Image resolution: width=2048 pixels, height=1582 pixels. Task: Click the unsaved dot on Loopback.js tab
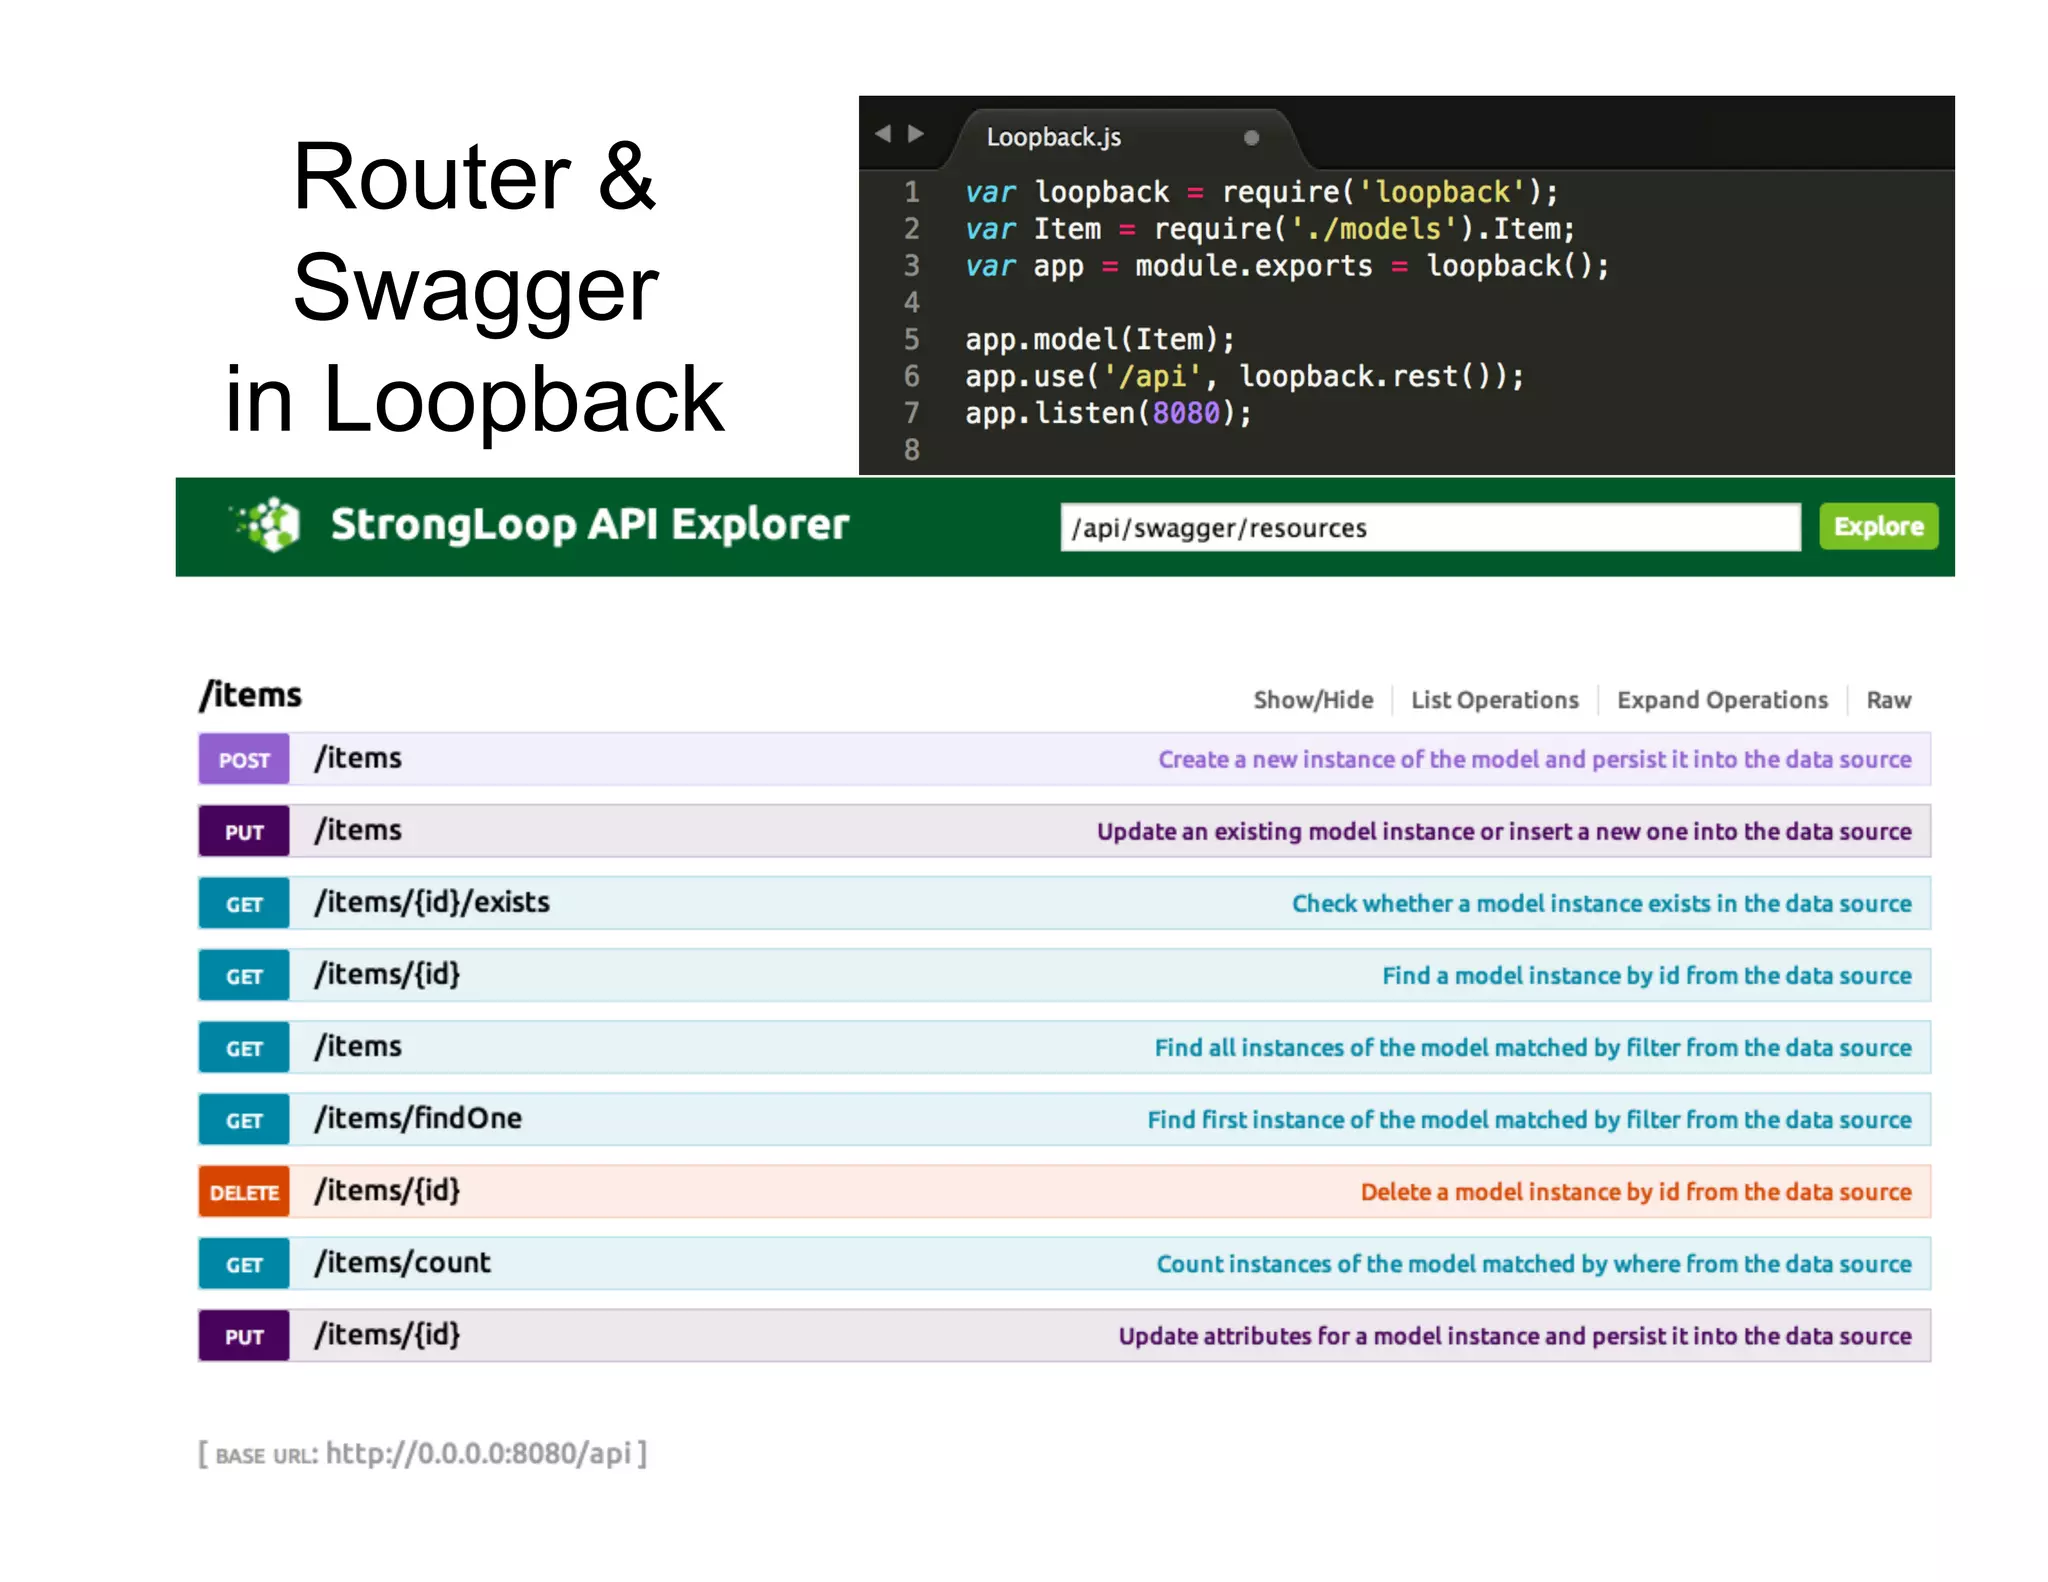tap(1251, 138)
